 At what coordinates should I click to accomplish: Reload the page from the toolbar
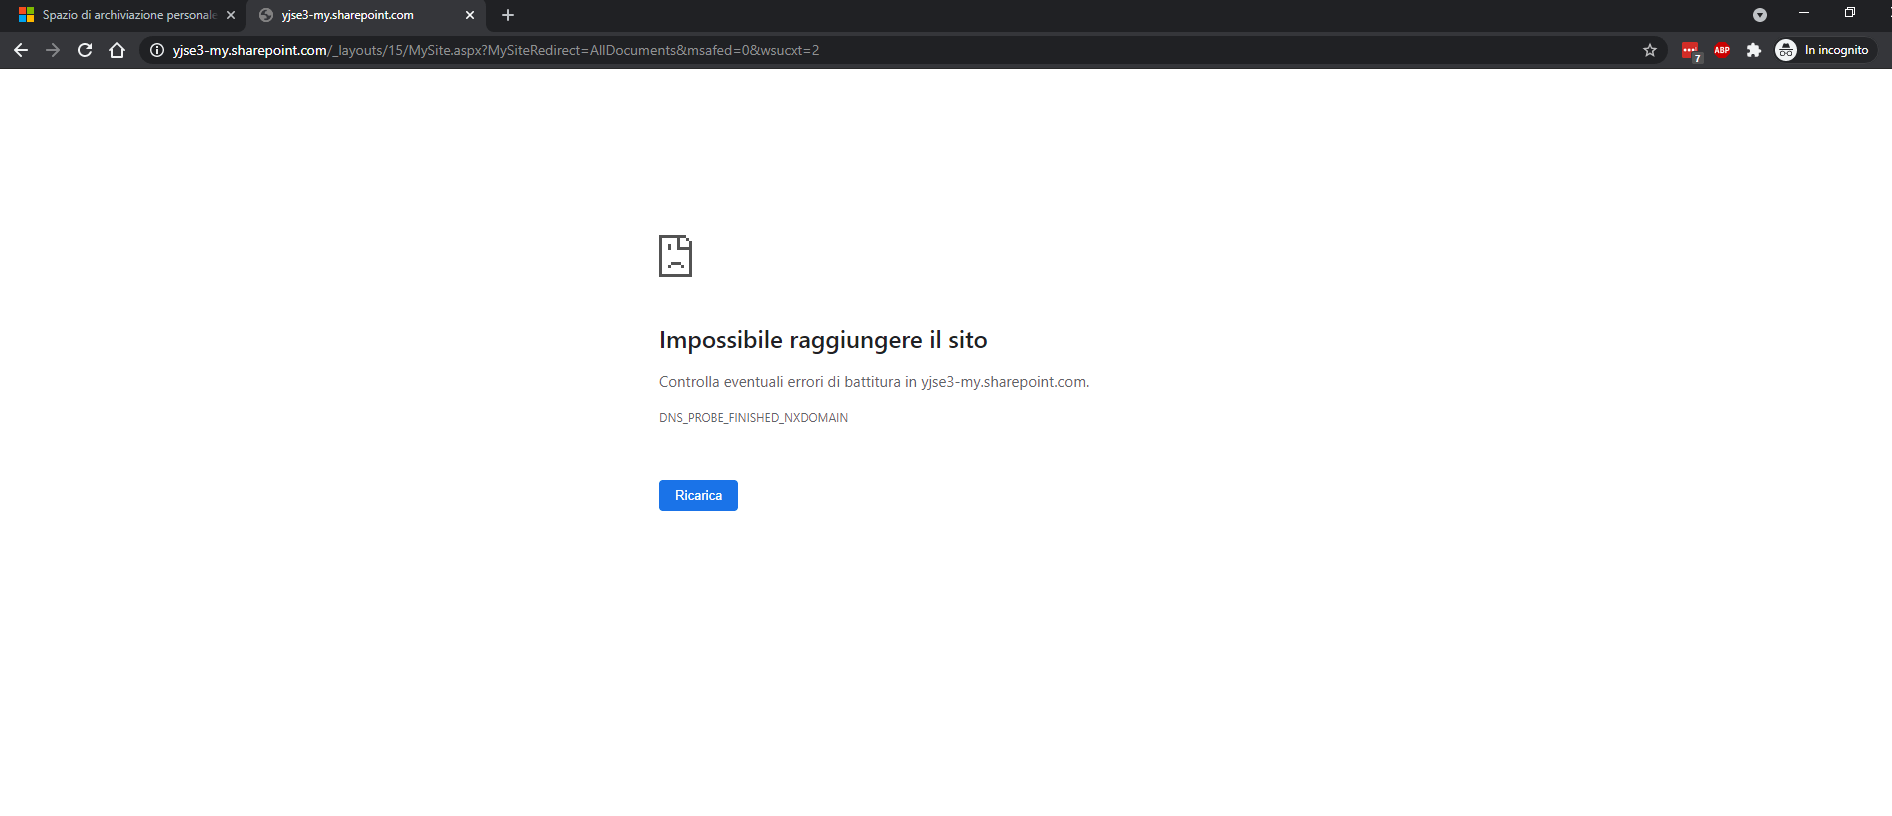(x=85, y=50)
